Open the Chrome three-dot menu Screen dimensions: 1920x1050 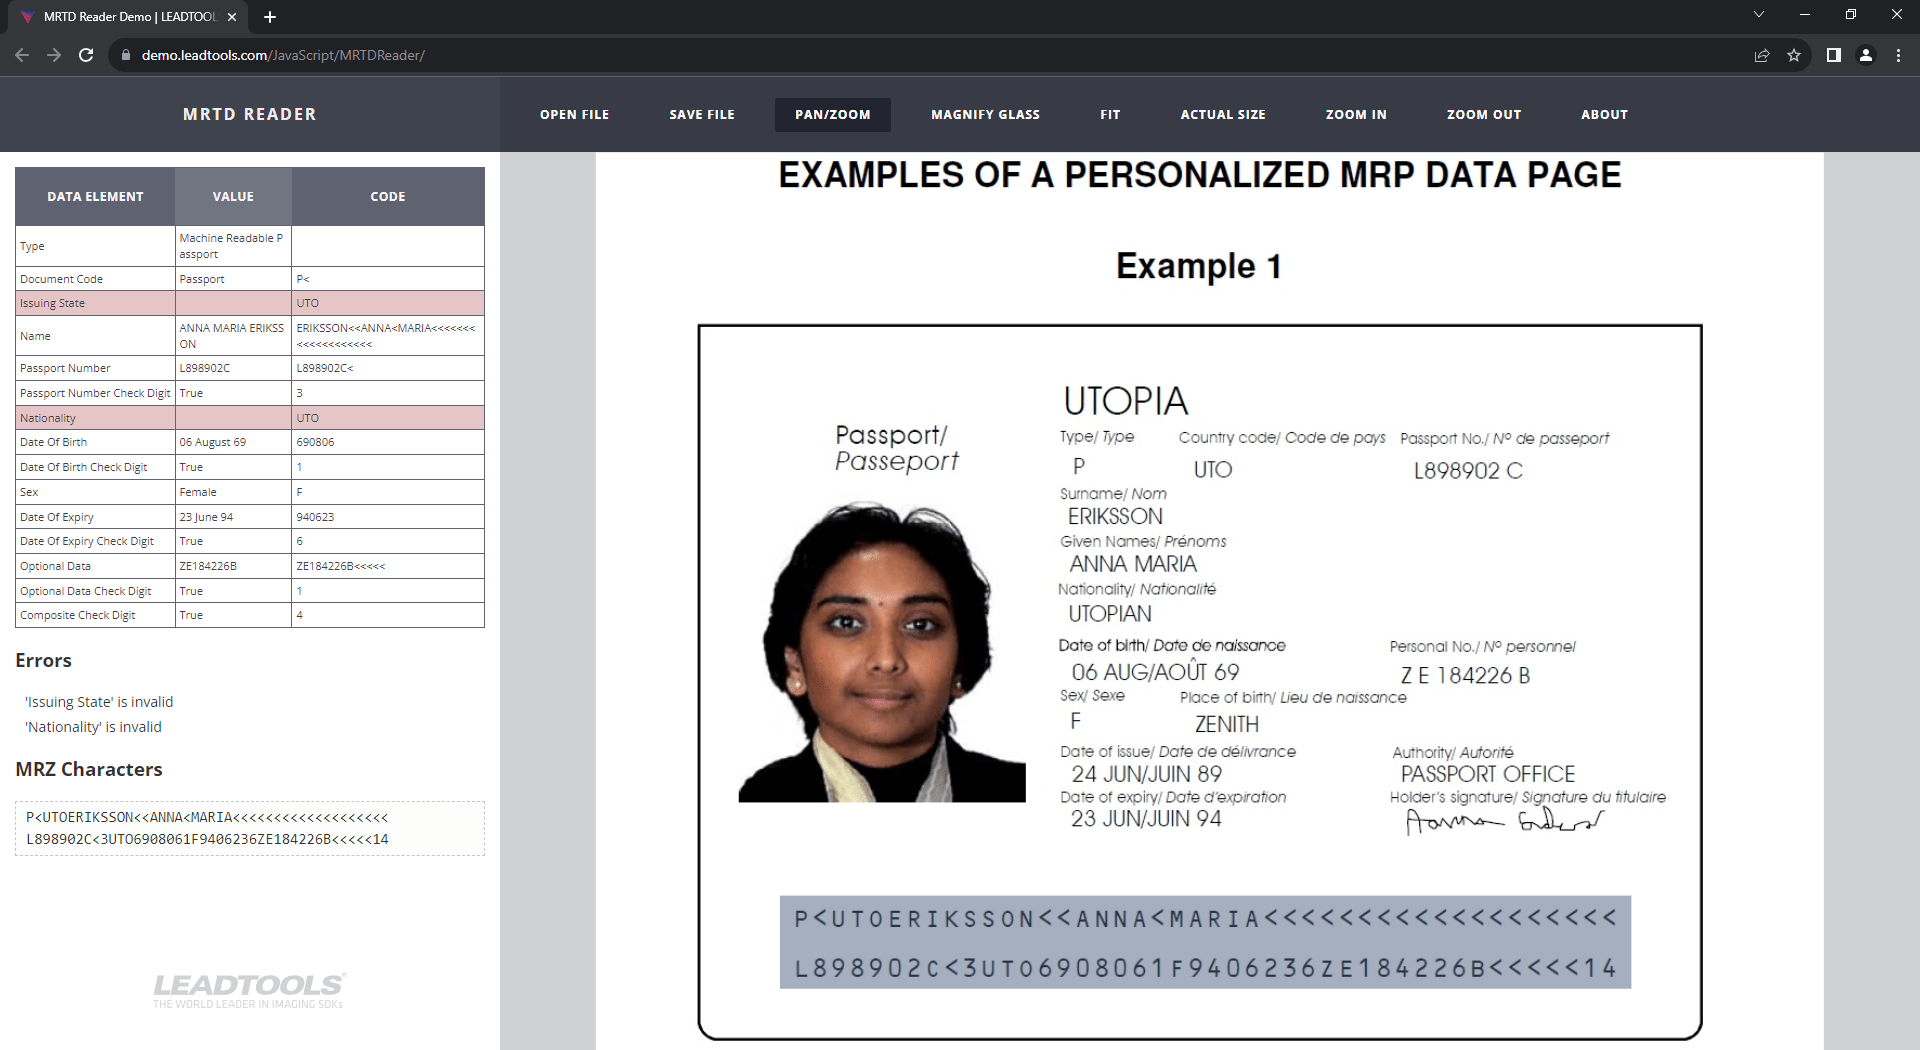(1898, 55)
